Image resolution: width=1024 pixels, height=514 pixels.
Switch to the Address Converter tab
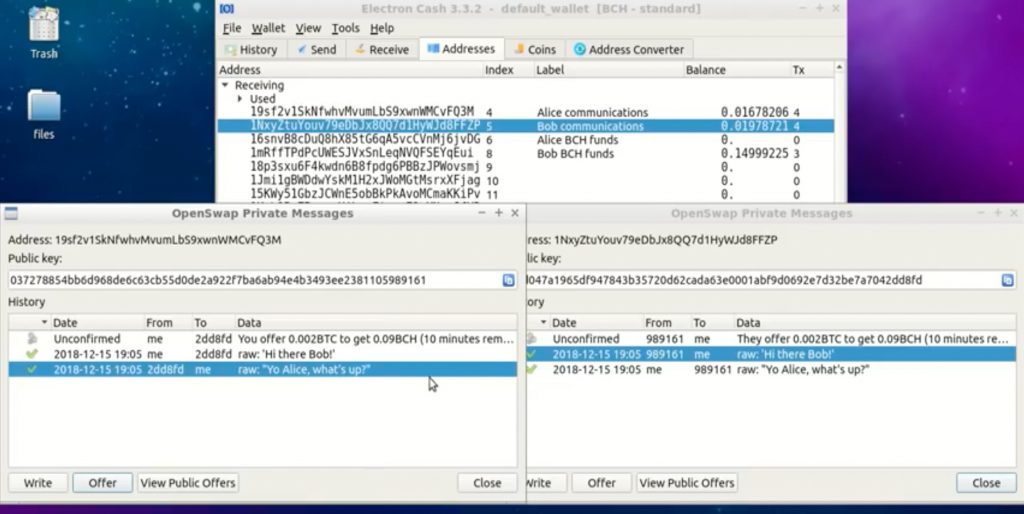tap(627, 49)
